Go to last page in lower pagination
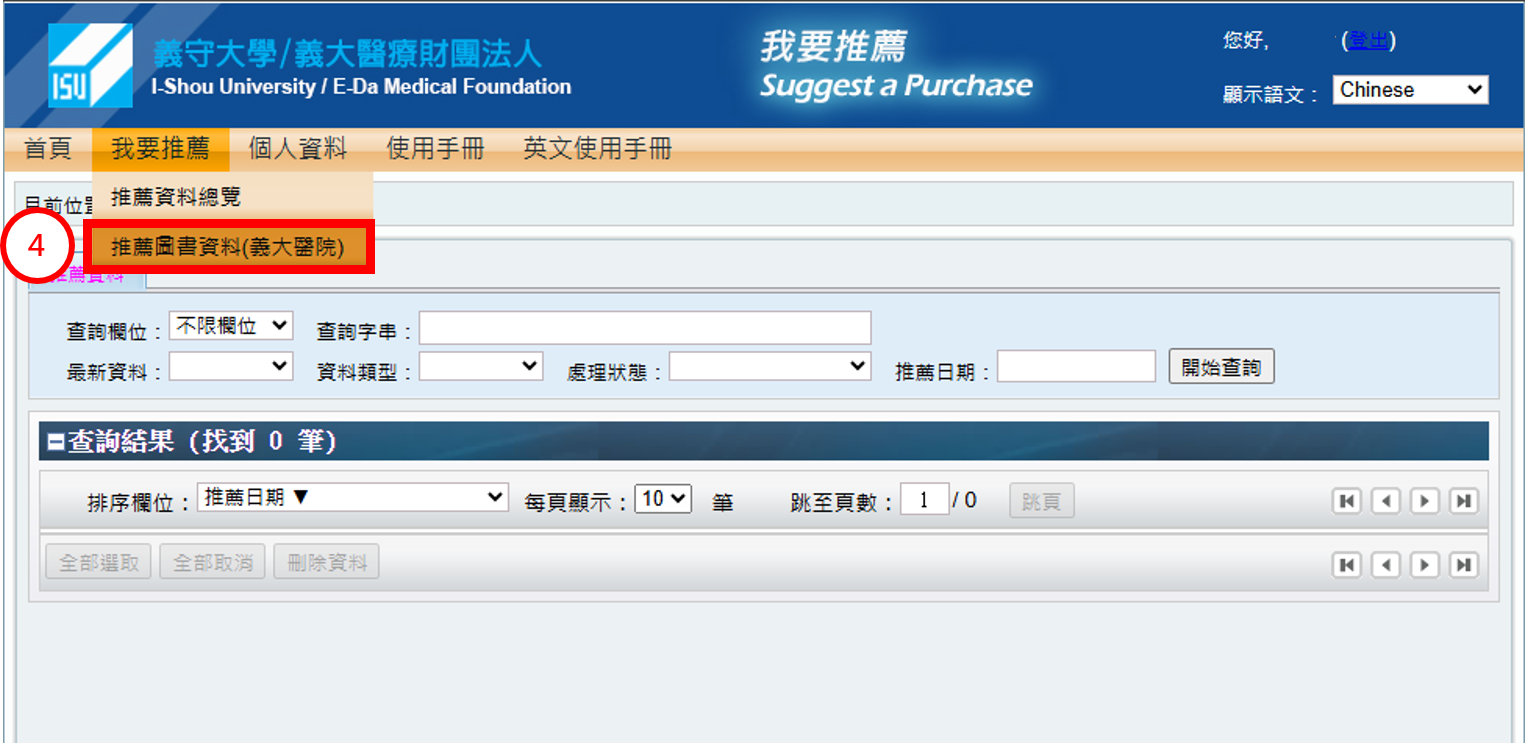Viewport: 1525px width, 743px height. [1464, 565]
